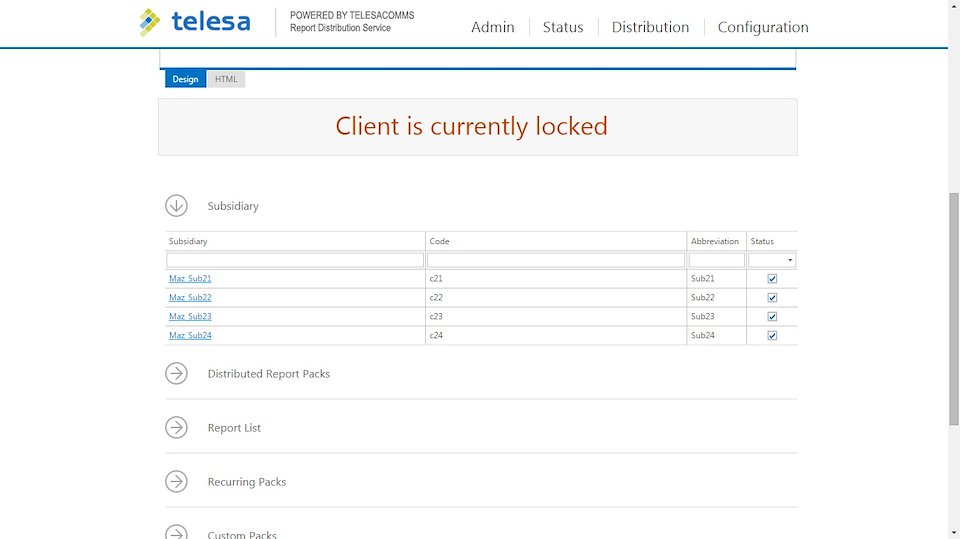Viewport: 960px width, 539px height.
Task: Focus the Subsidiary filter field
Action: tap(295, 260)
